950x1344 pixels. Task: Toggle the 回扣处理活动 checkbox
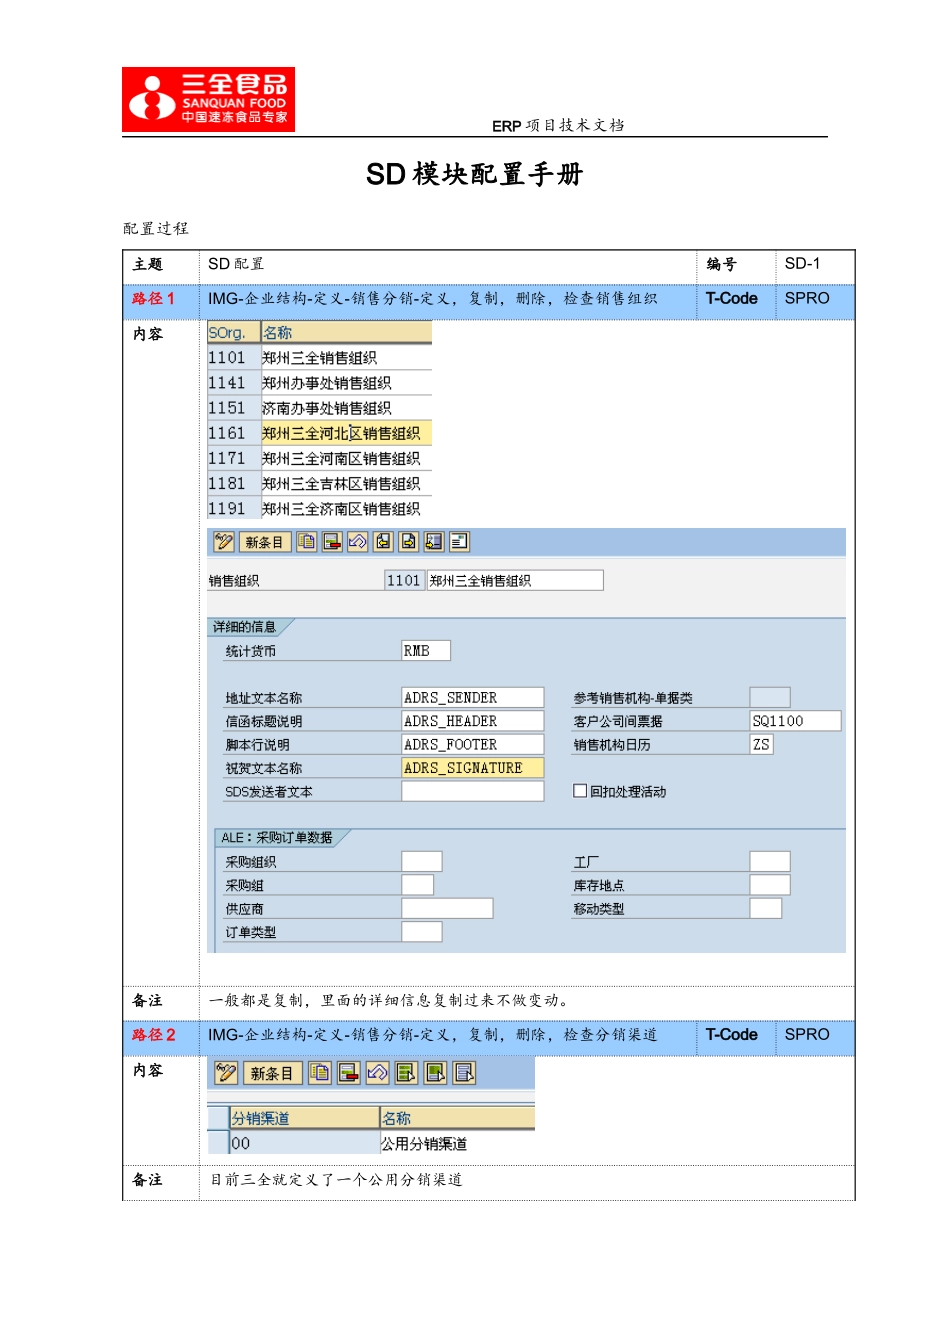click(580, 791)
